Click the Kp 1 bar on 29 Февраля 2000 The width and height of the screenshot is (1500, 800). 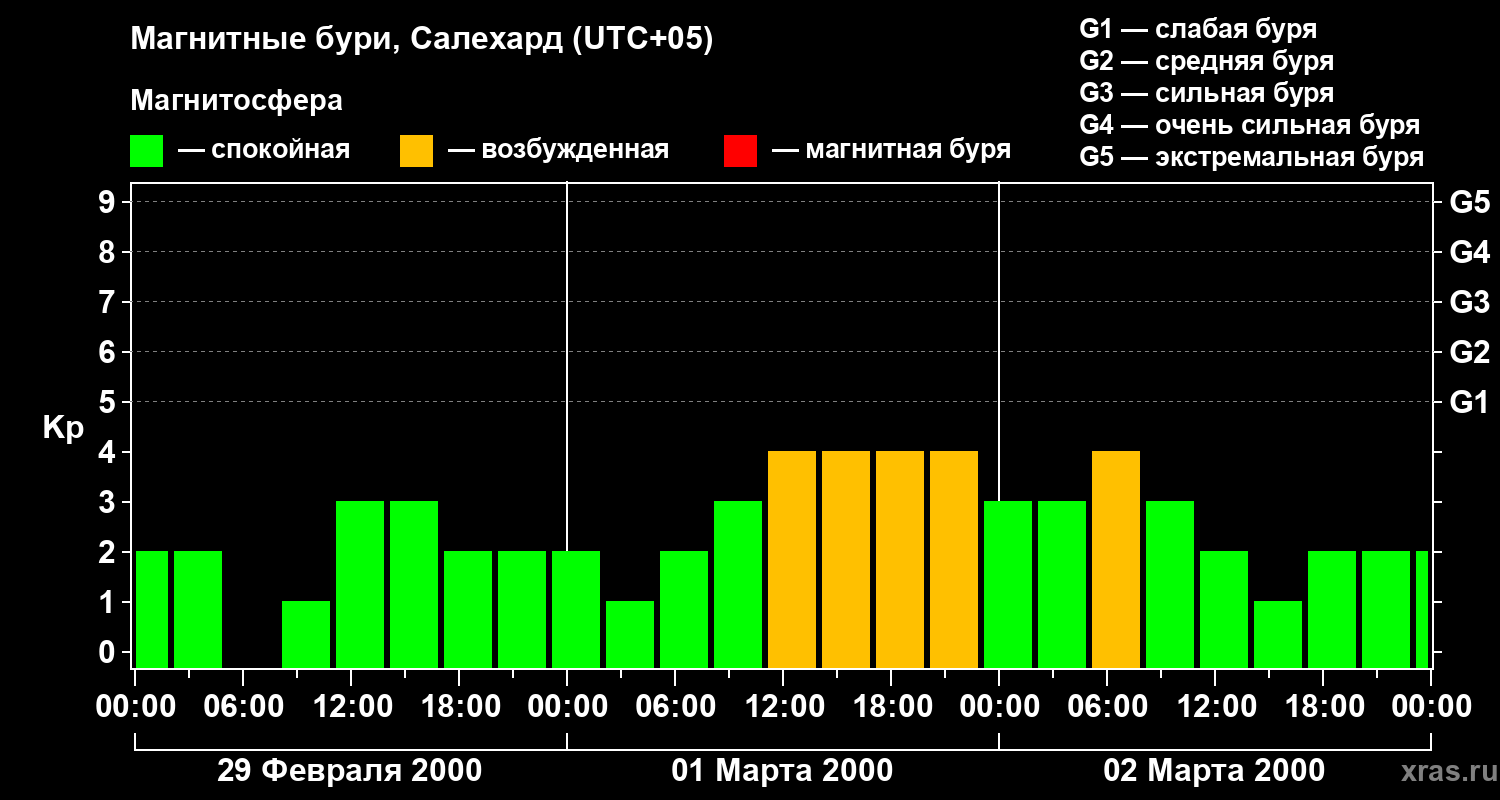point(306,634)
